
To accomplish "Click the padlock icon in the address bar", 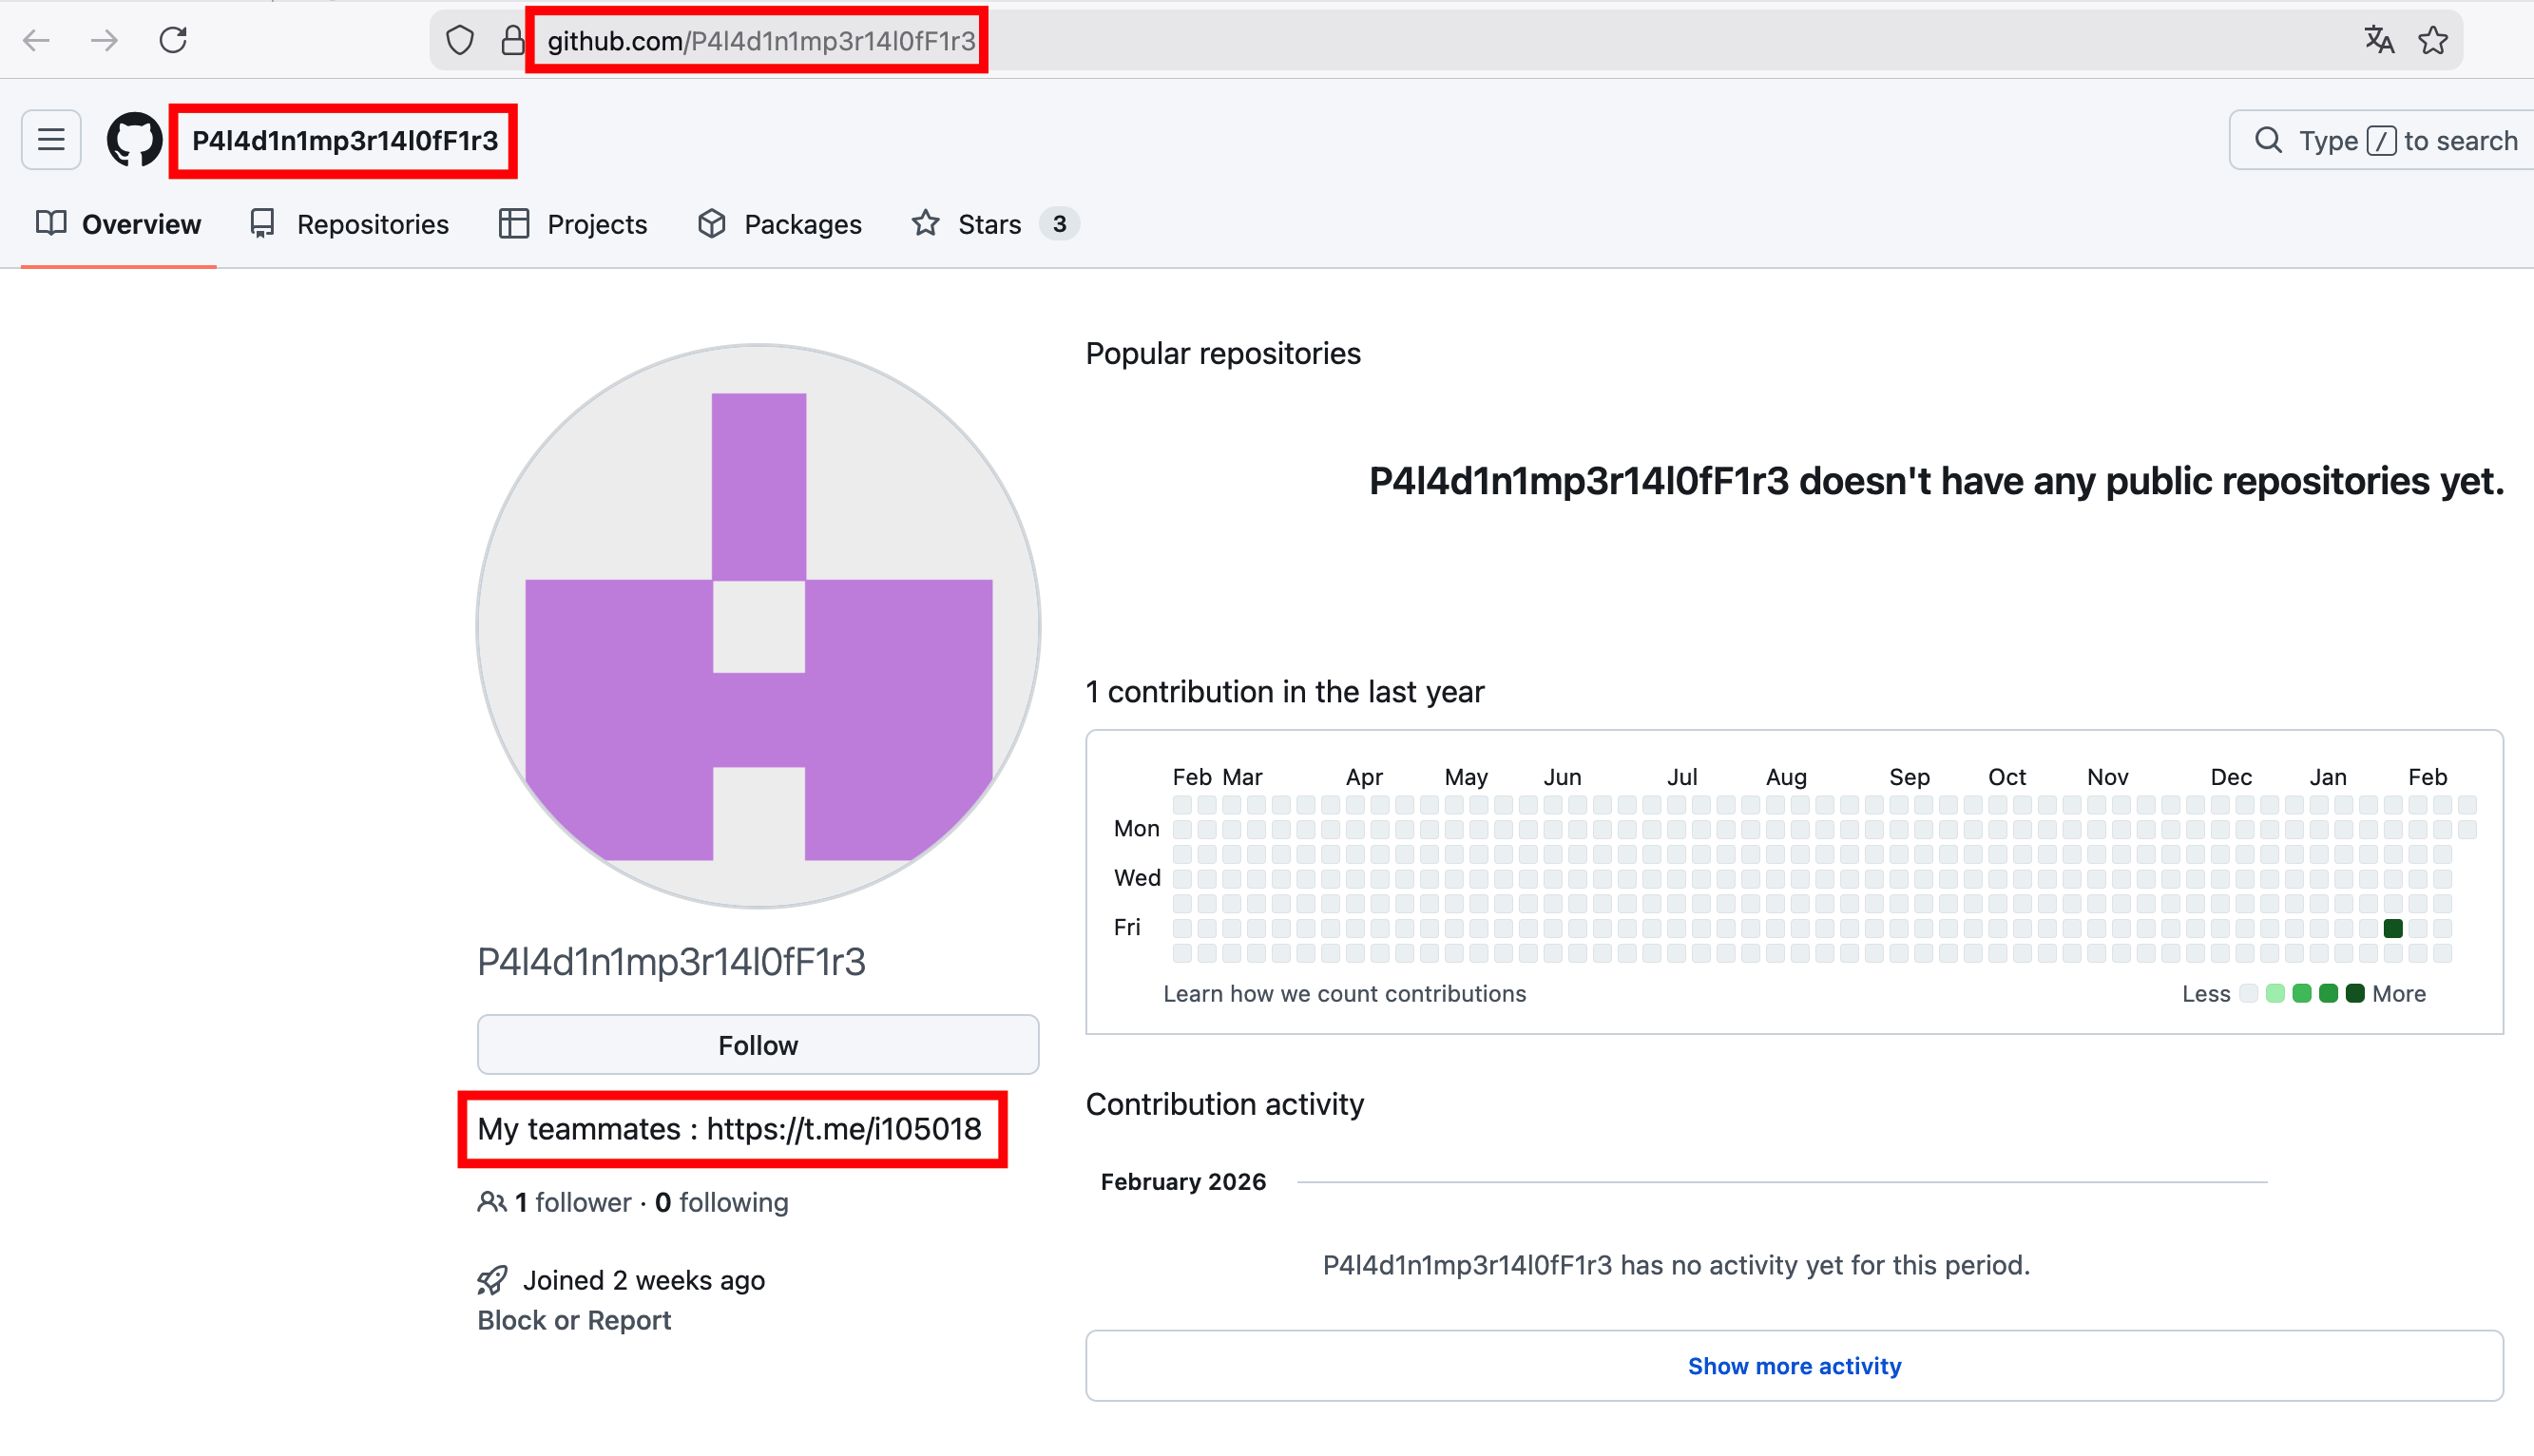I will point(513,40).
